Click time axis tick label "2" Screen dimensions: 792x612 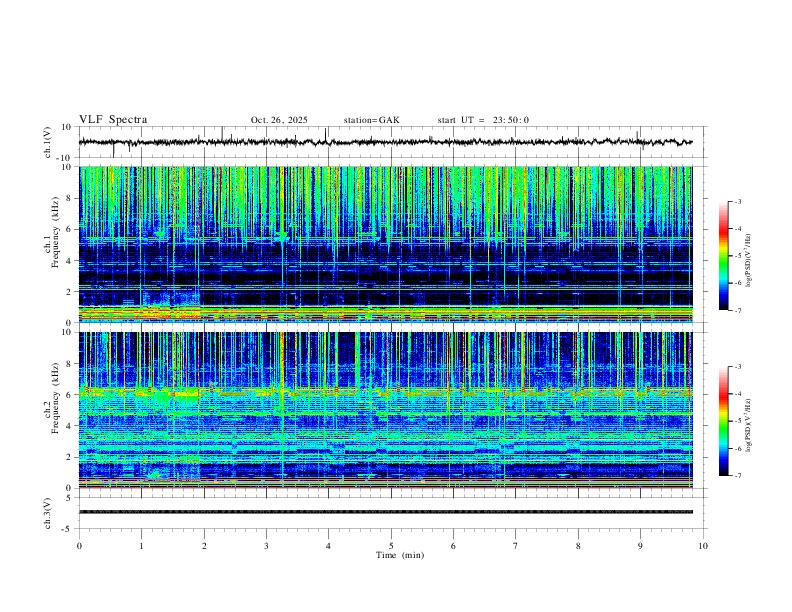pyautogui.click(x=204, y=546)
